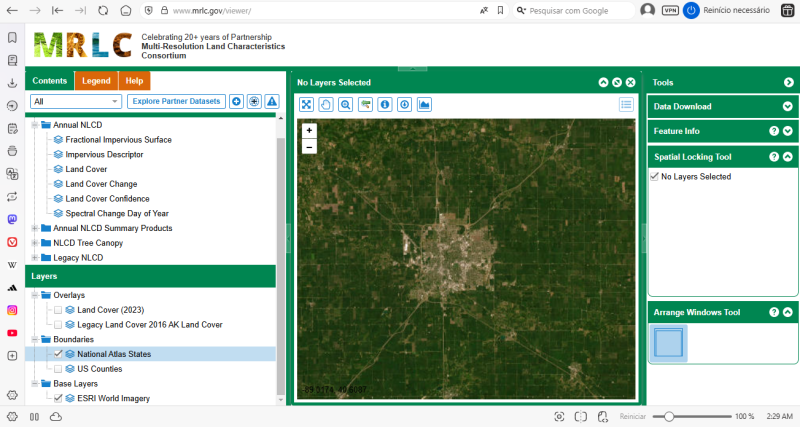Toggle Land Cover (2023) overlay checkbox
This screenshot has width=800, height=427.
tap(58, 310)
